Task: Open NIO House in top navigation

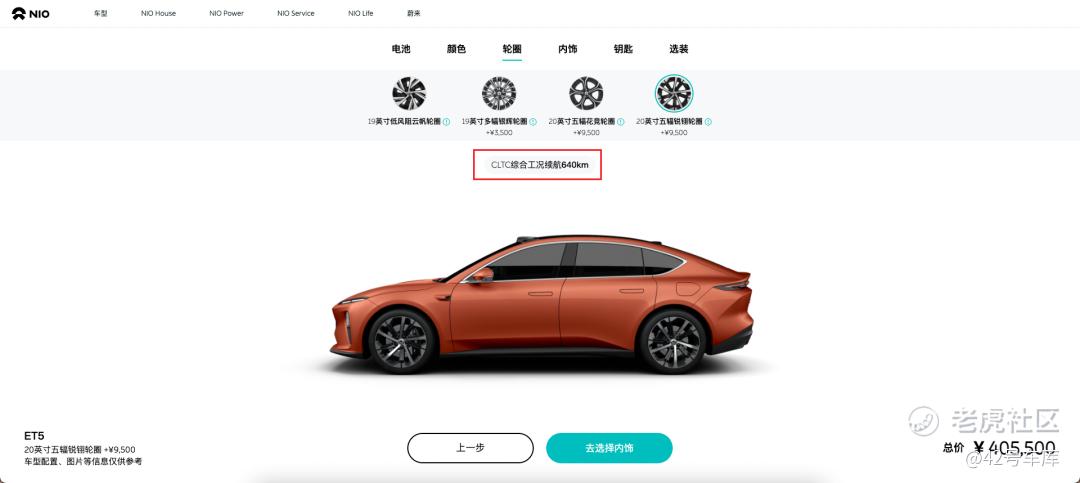Action: click(x=158, y=13)
